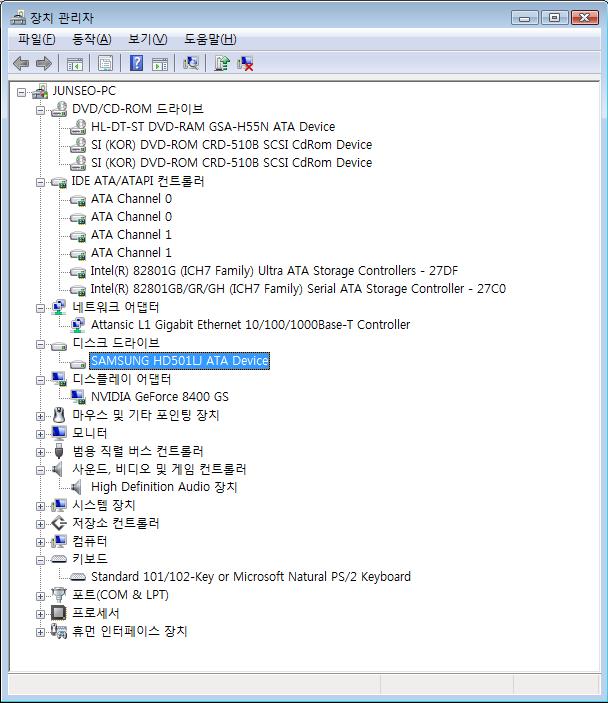Expand the 저장소 컨트롤러 category
Screen dimensions: 608x703
(40, 524)
